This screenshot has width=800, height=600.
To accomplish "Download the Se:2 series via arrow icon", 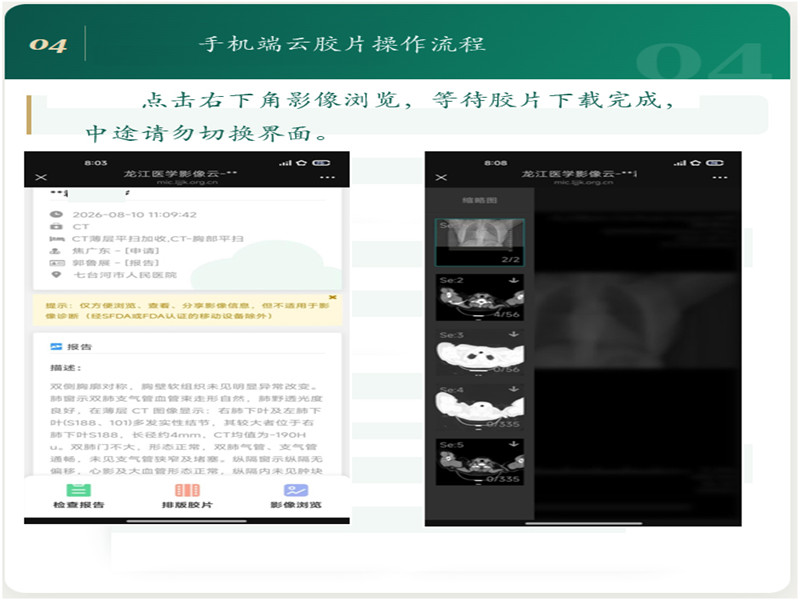I will coord(514,280).
